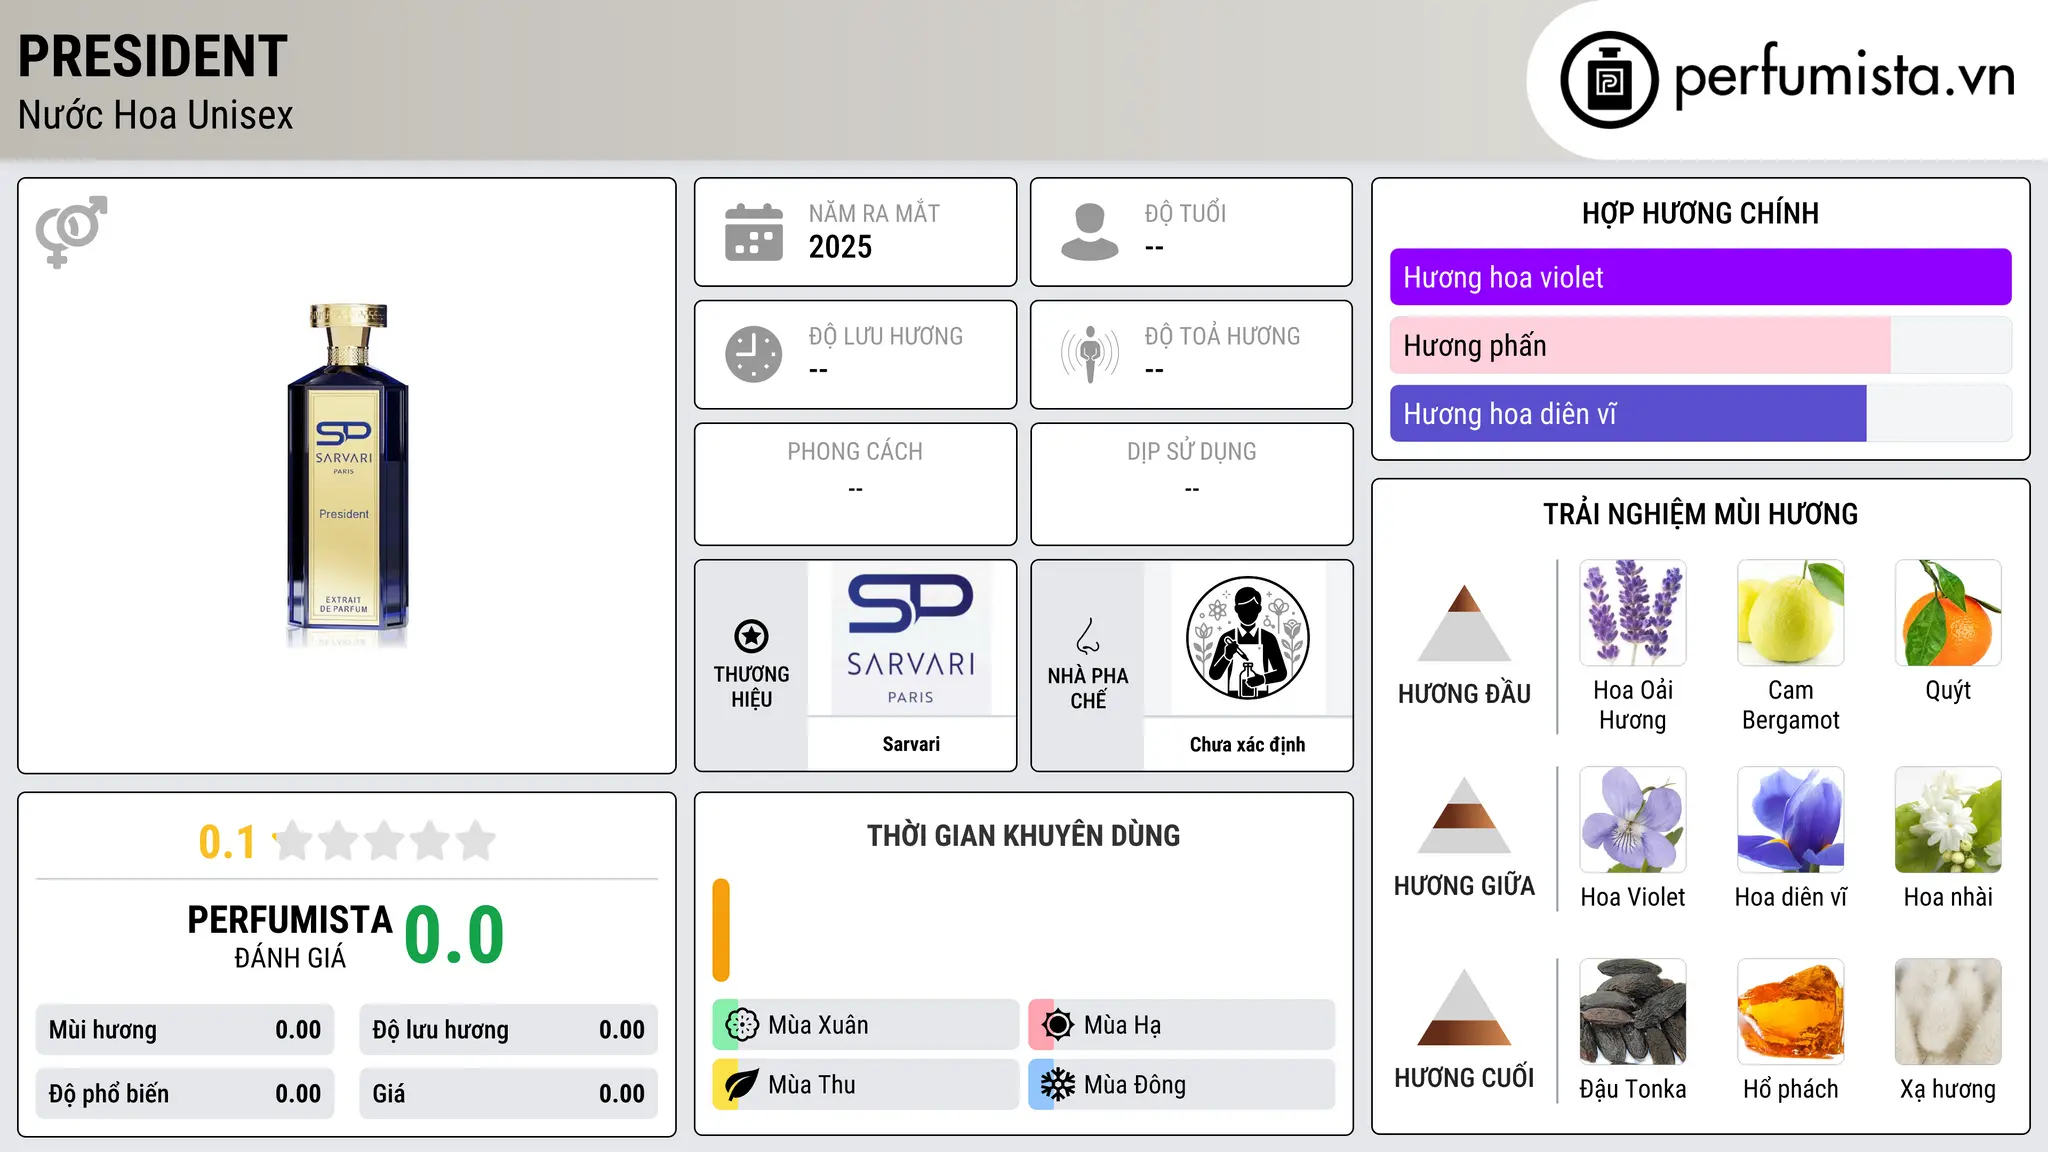This screenshot has height=1152, width=2048.
Task: Click the Thời Gian Khuyên Dùng heading
Action: [1023, 835]
